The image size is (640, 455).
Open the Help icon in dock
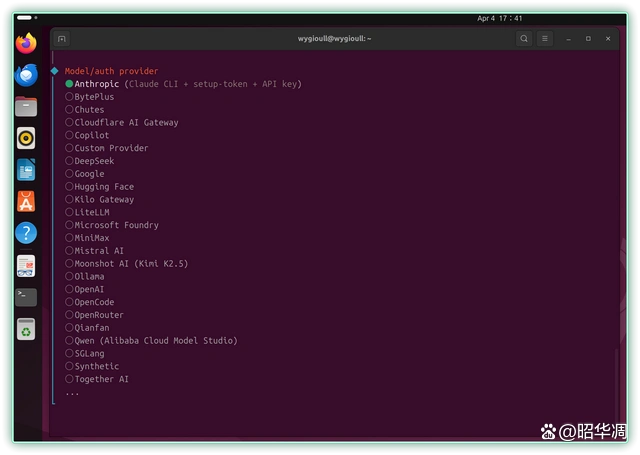26,233
